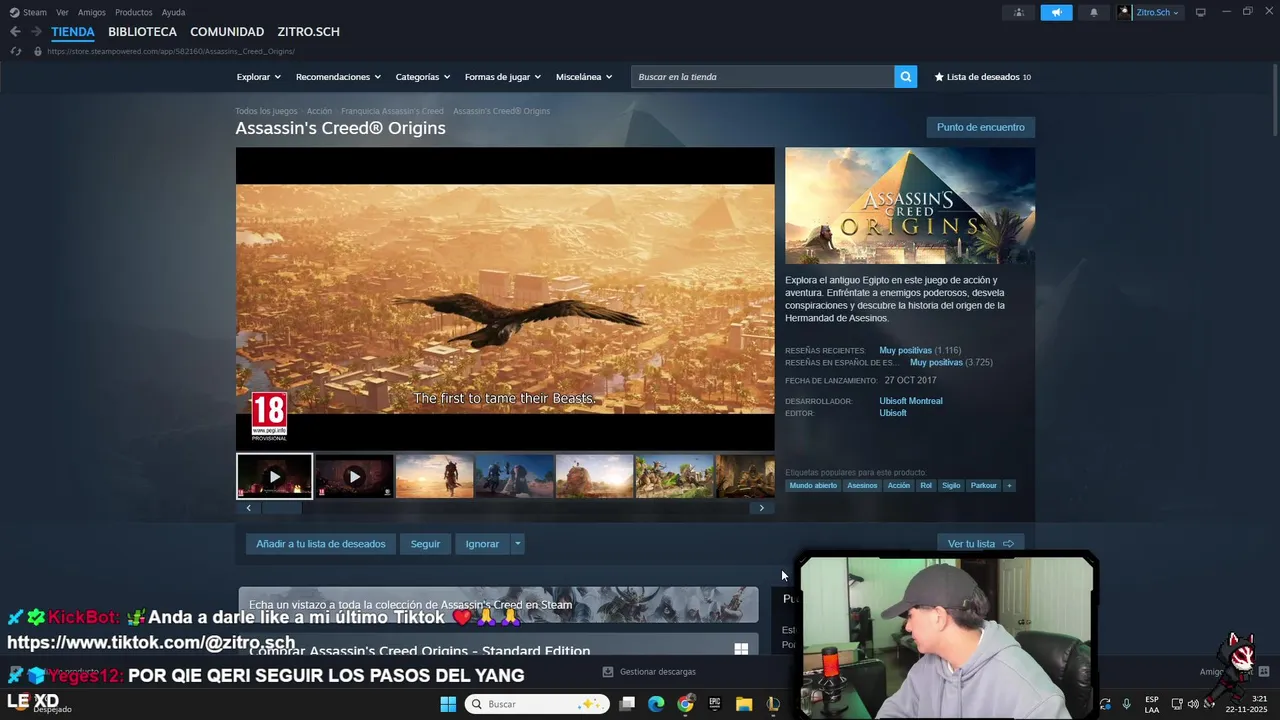Open the ZITRO.SCH profile tab

[308, 32]
